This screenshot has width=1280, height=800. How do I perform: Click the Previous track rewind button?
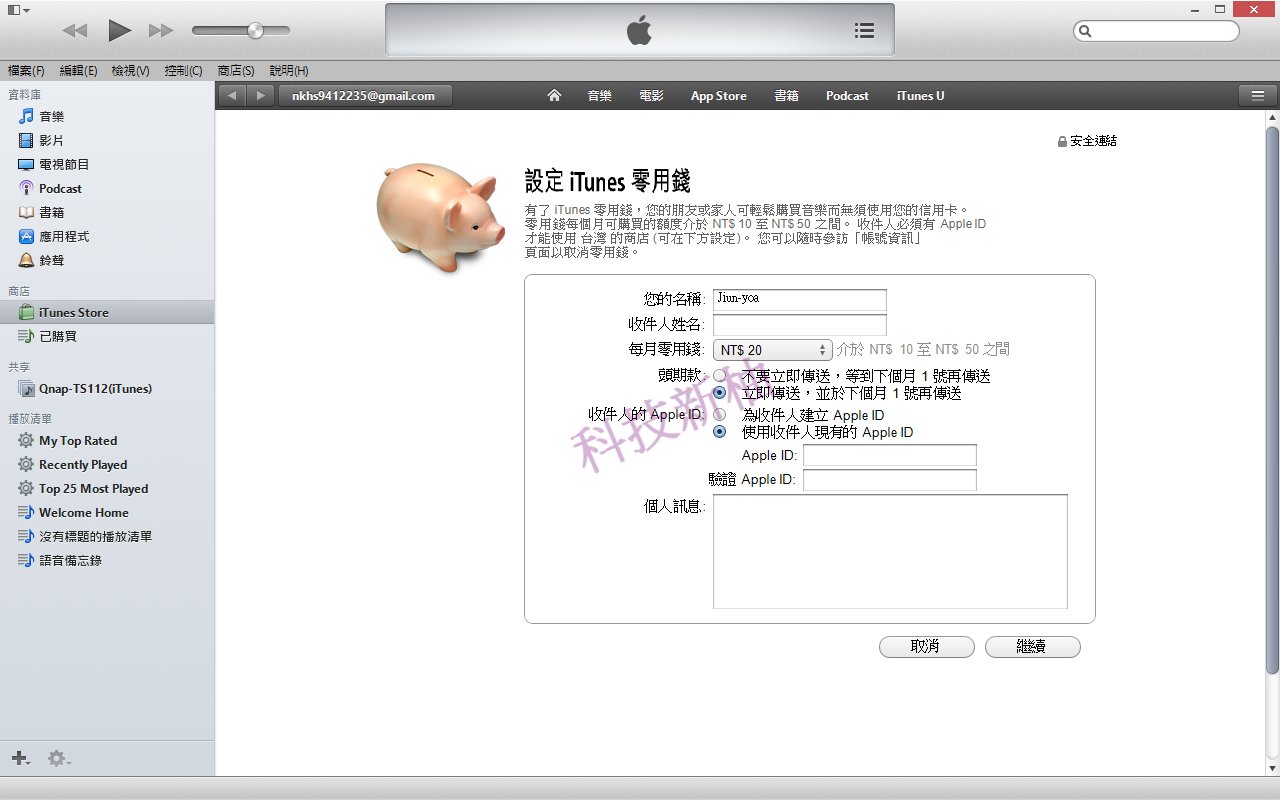75,31
